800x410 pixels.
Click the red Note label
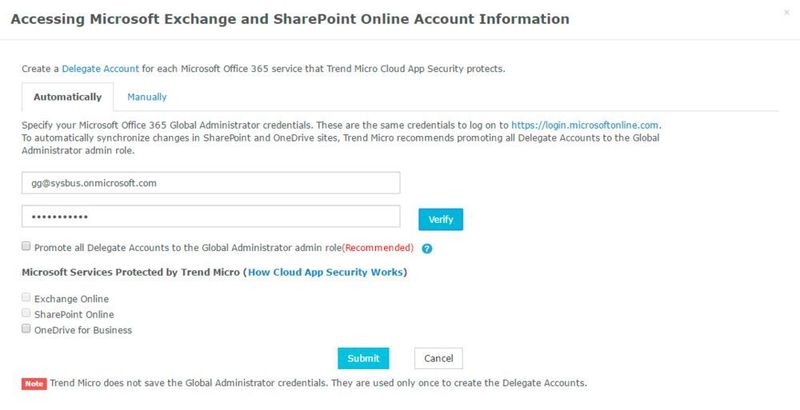pos(34,383)
